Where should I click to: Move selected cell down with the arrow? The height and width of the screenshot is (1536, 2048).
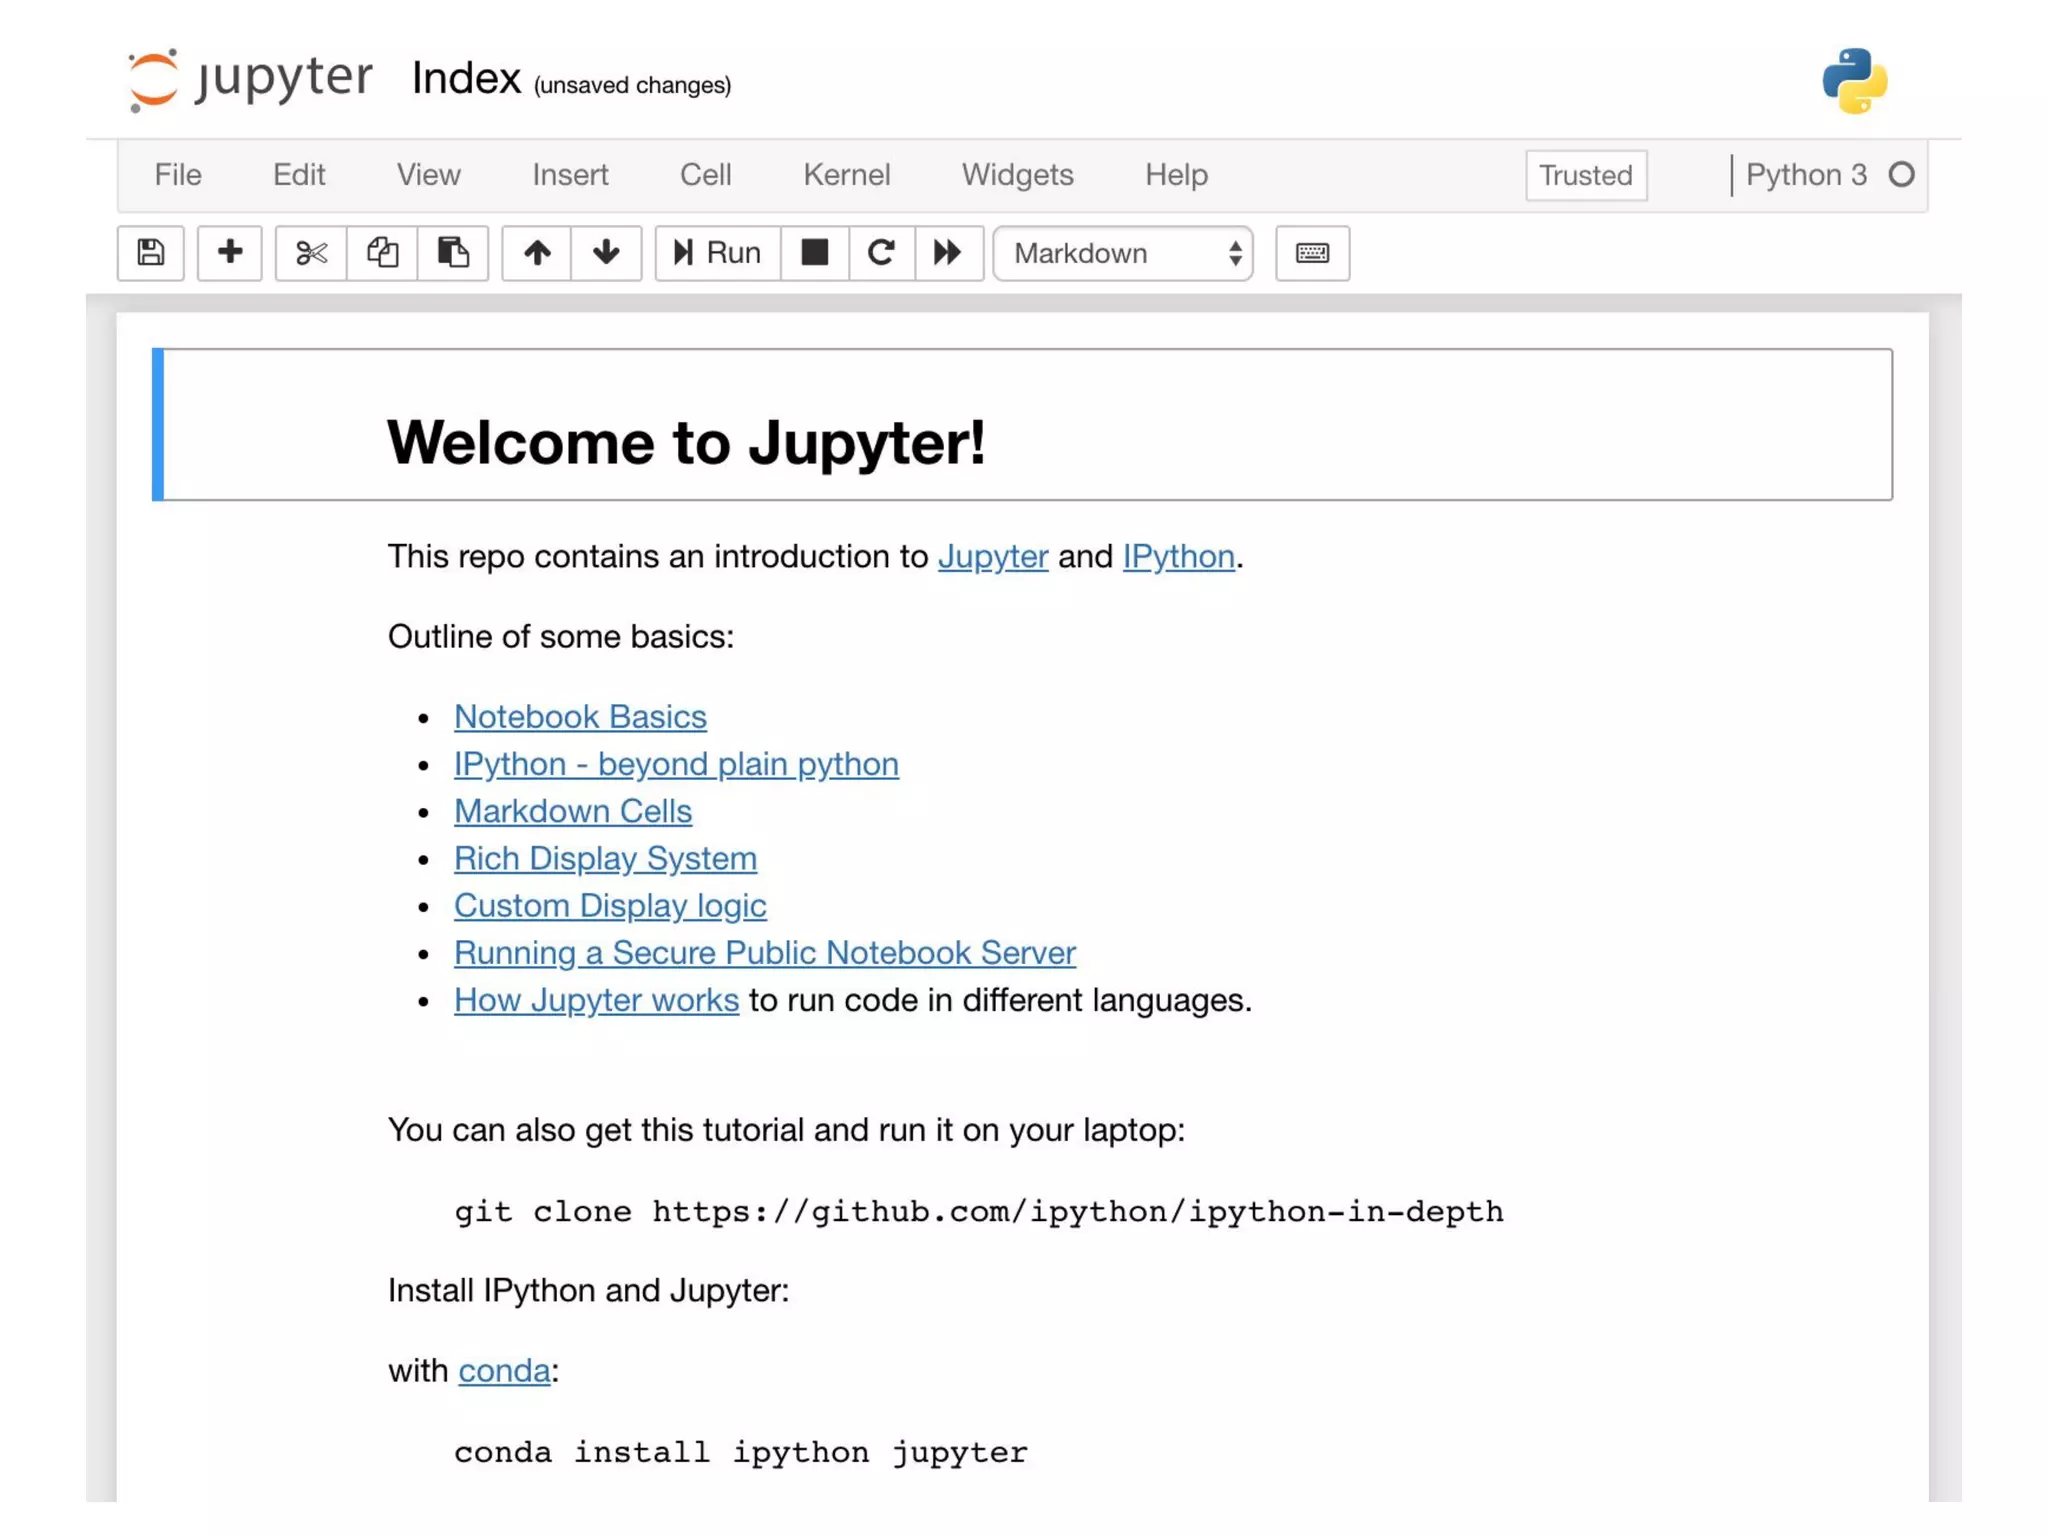(x=606, y=253)
